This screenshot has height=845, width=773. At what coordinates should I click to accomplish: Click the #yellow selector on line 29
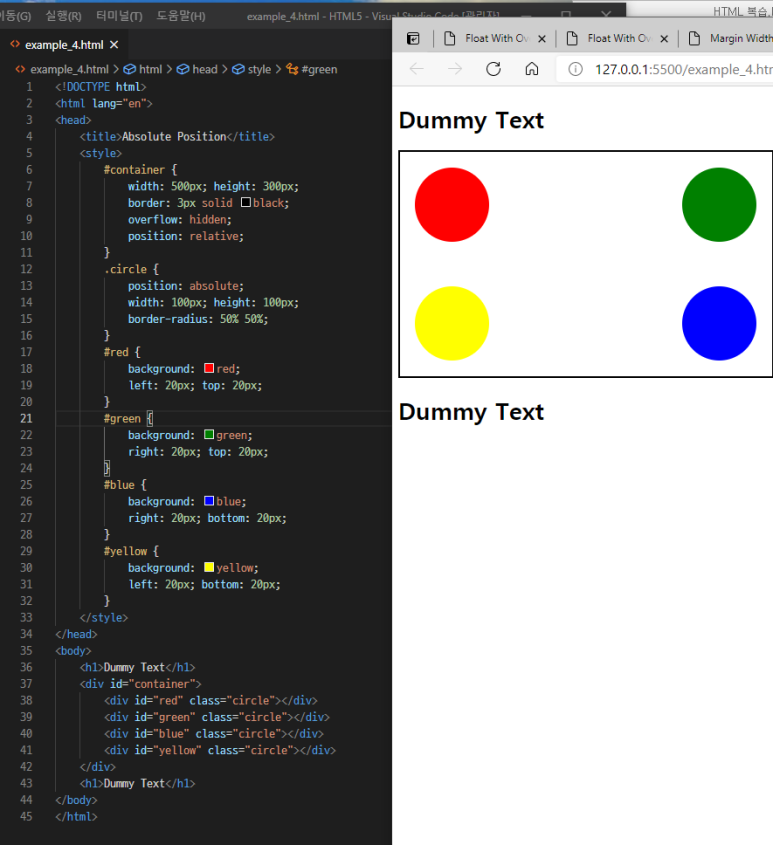[x=125, y=551]
